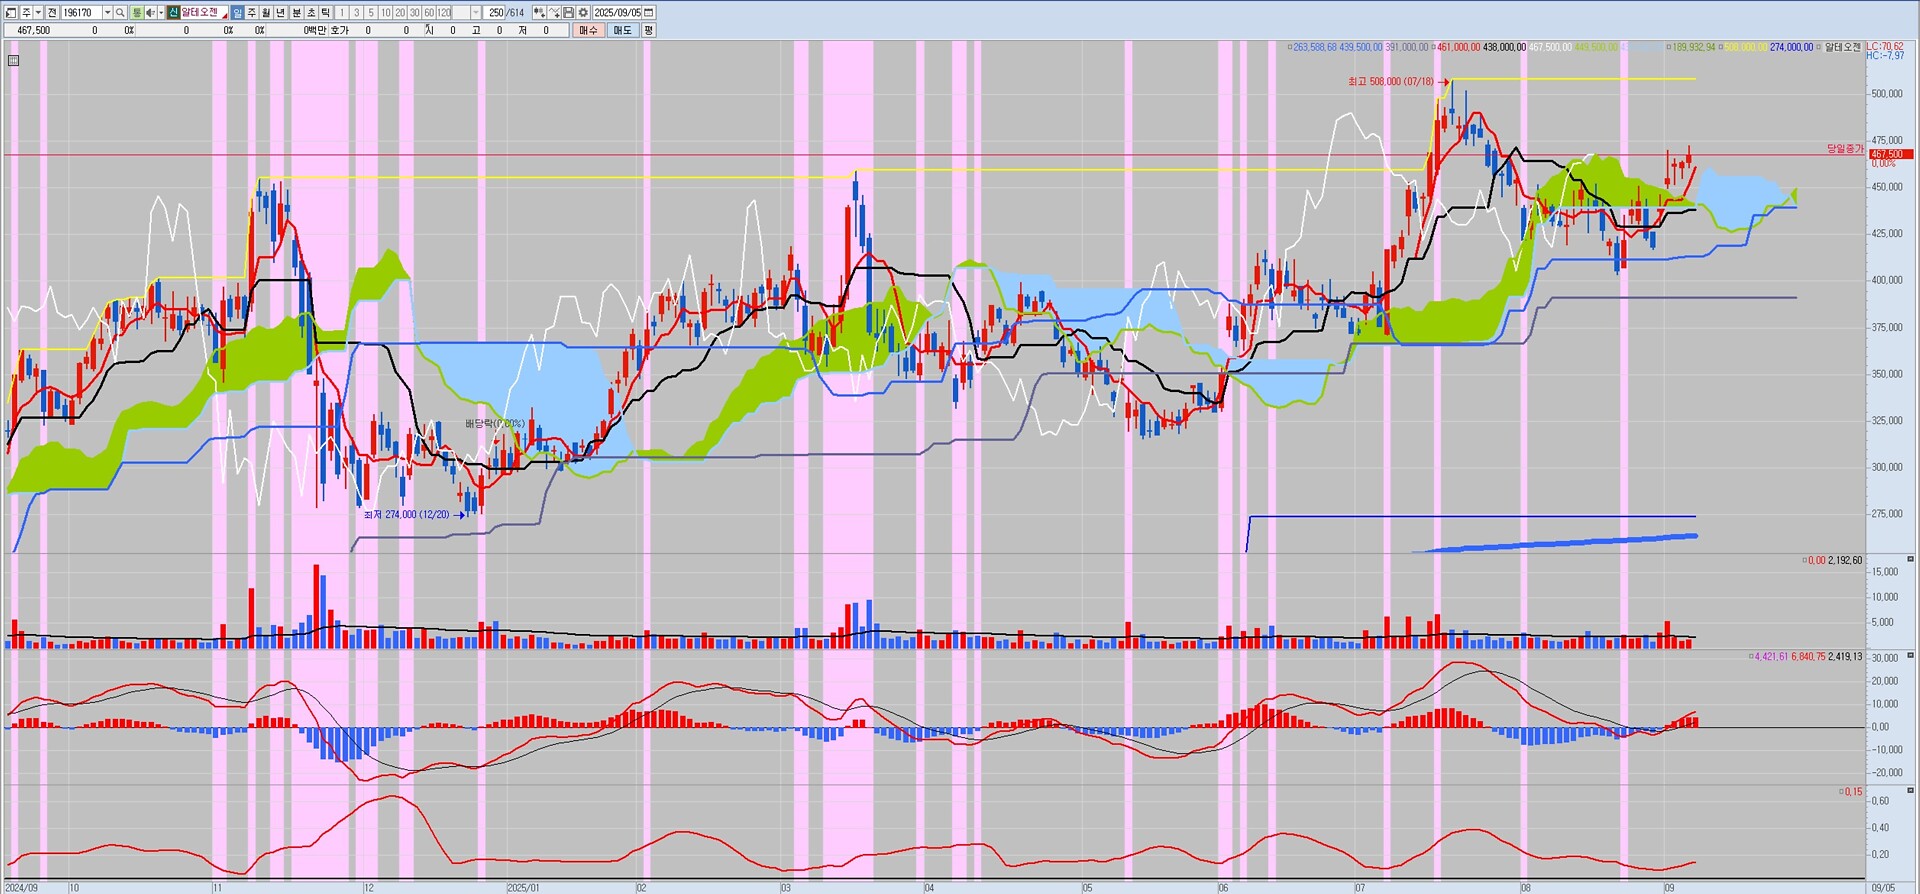
Task: Expand the stock code 196170 dropdown
Action: pyautogui.click(x=107, y=13)
